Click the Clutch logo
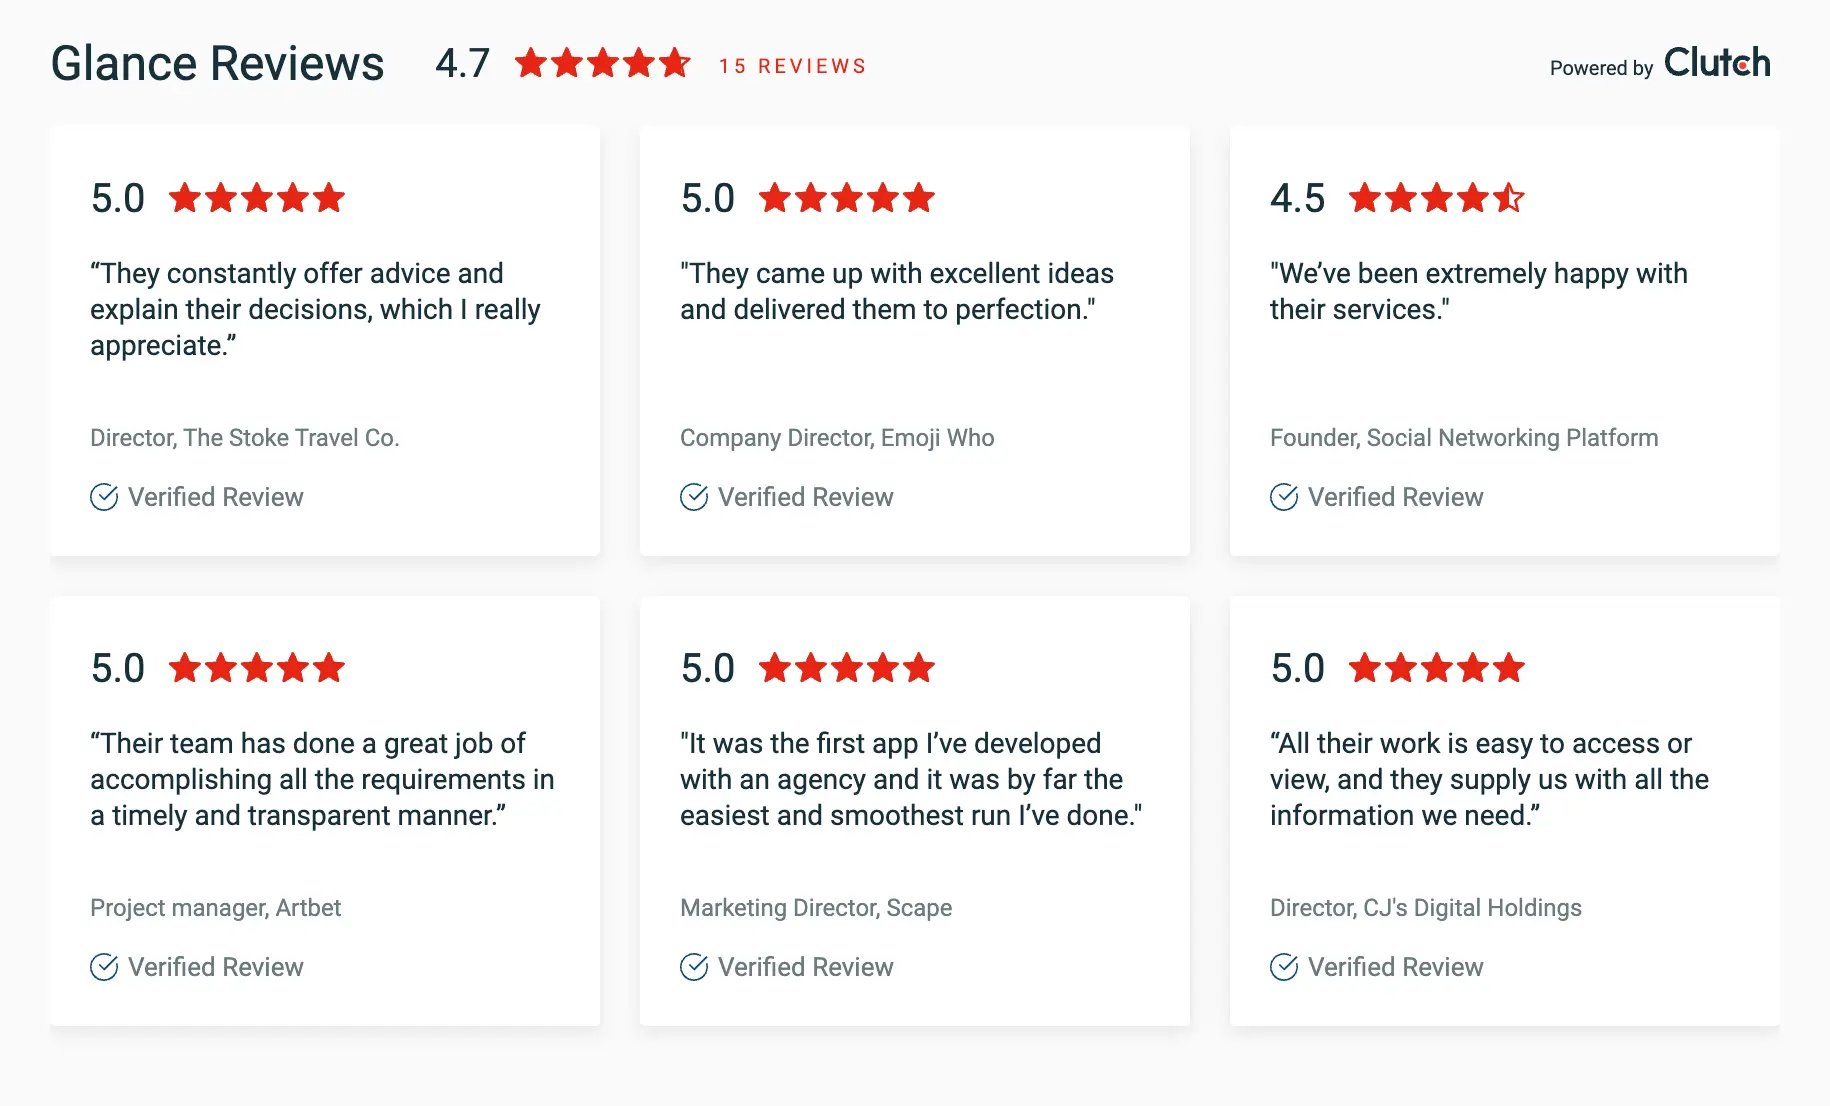Viewport: 1830px width, 1106px height. 1716,63
